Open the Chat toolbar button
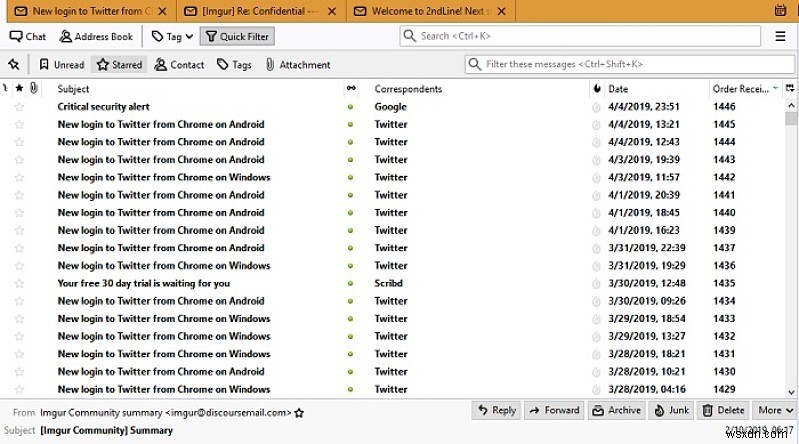 pos(28,36)
